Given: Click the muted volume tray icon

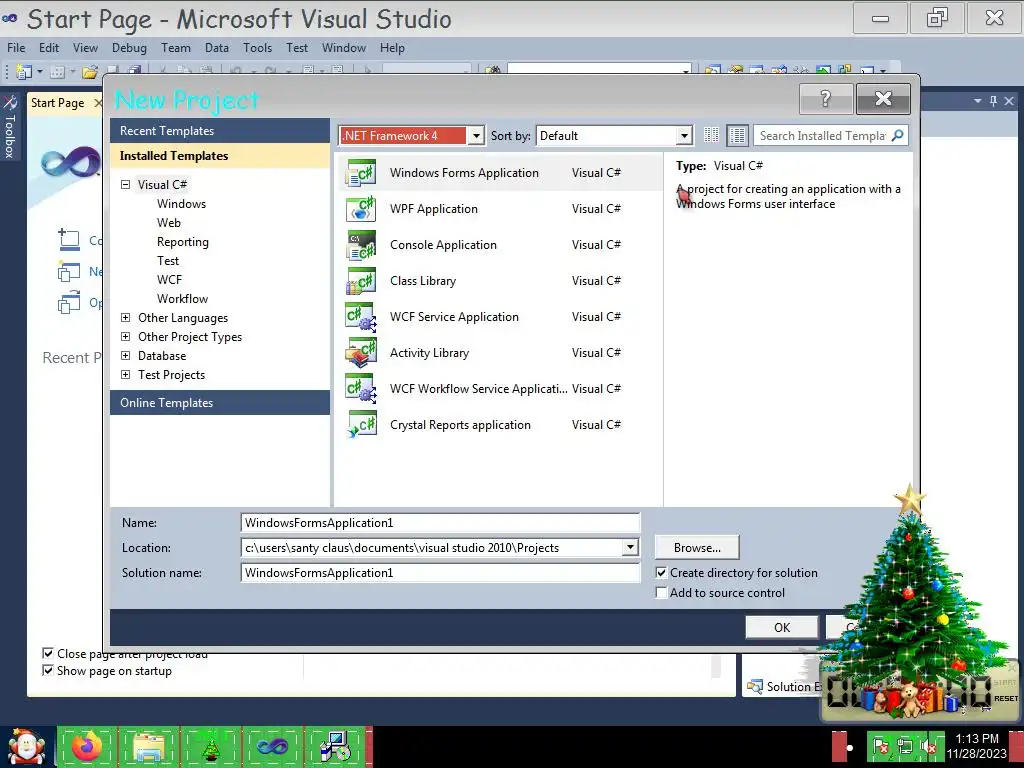Looking at the screenshot, I should pyautogui.click(x=928, y=746).
